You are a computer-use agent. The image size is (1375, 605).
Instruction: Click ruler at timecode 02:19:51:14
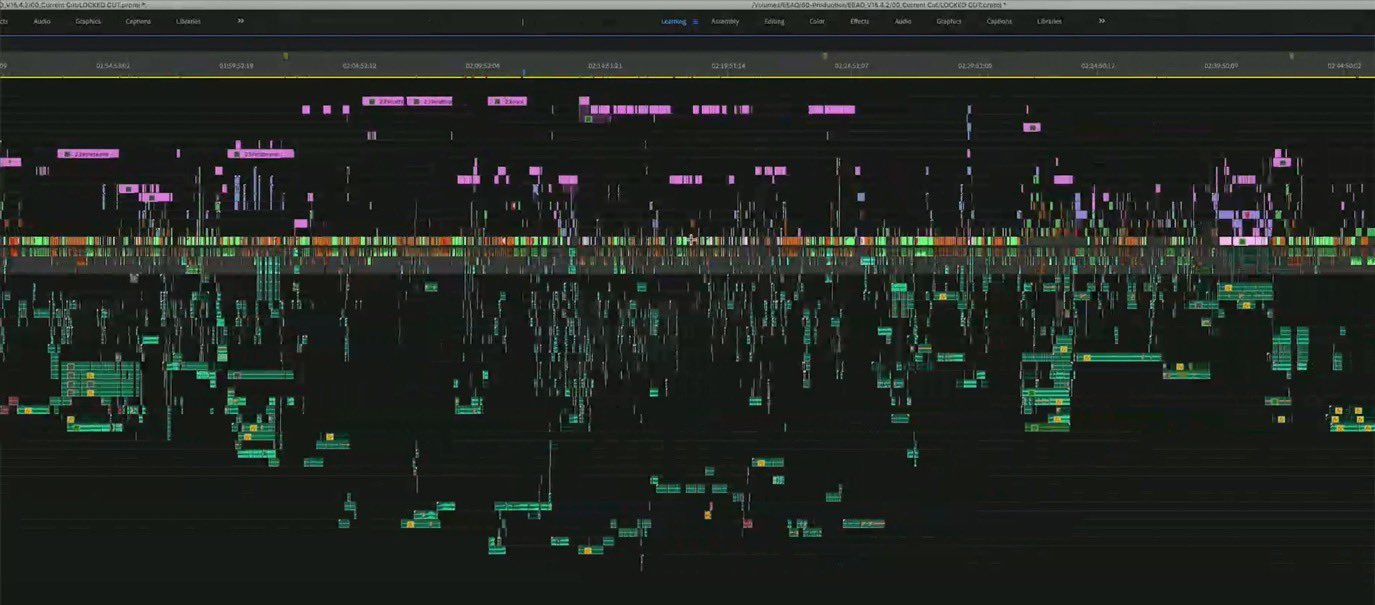coord(728,66)
